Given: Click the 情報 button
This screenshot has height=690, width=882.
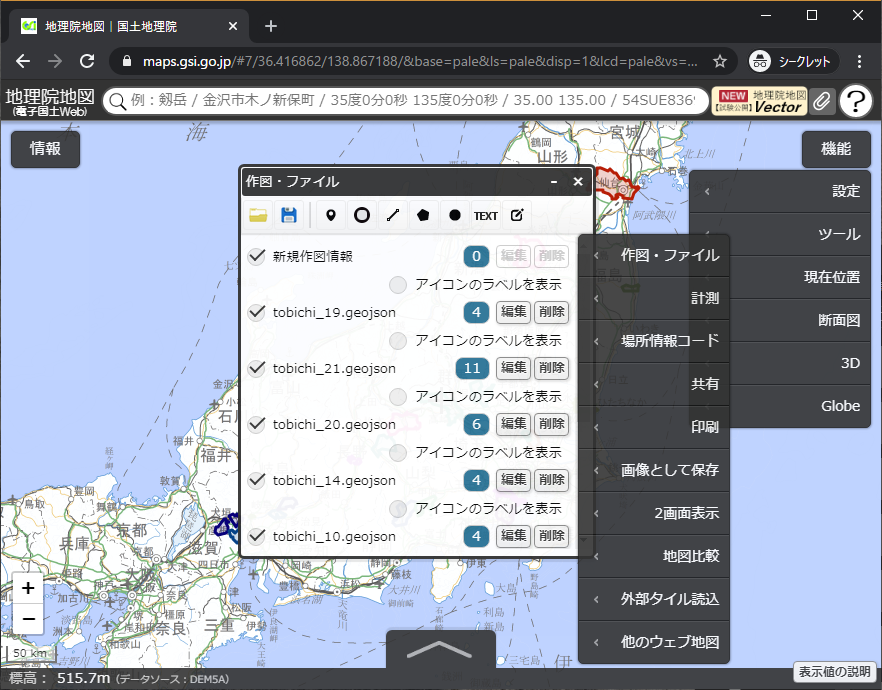Looking at the screenshot, I should [x=46, y=149].
